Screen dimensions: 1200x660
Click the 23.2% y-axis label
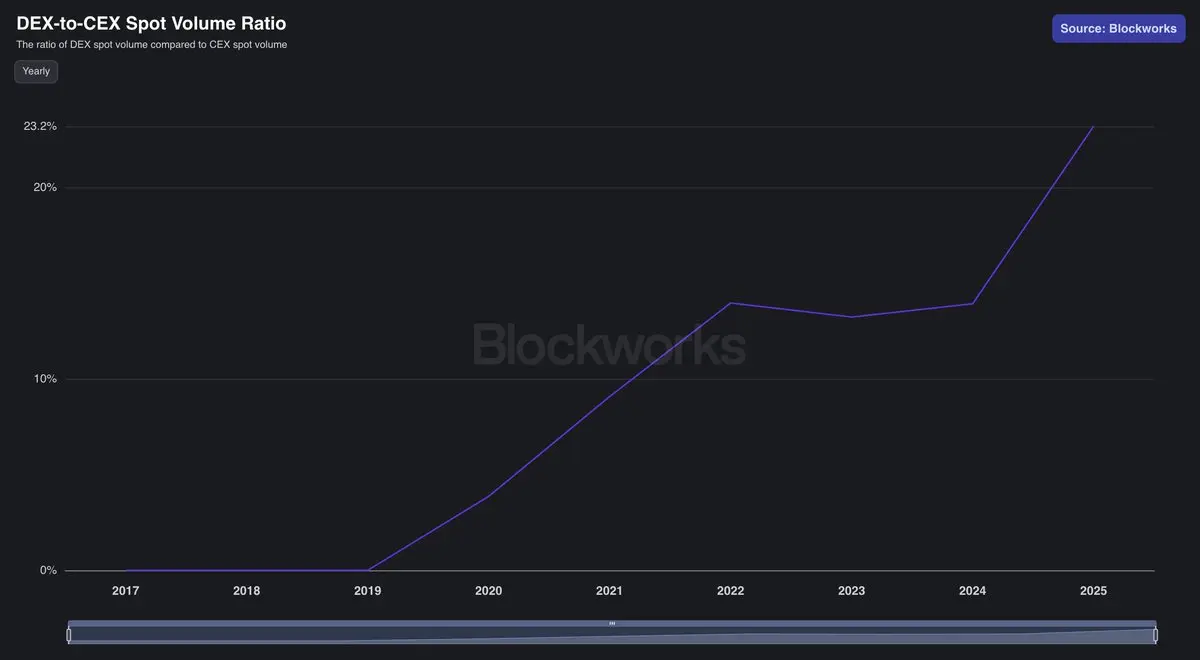(x=40, y=127)
